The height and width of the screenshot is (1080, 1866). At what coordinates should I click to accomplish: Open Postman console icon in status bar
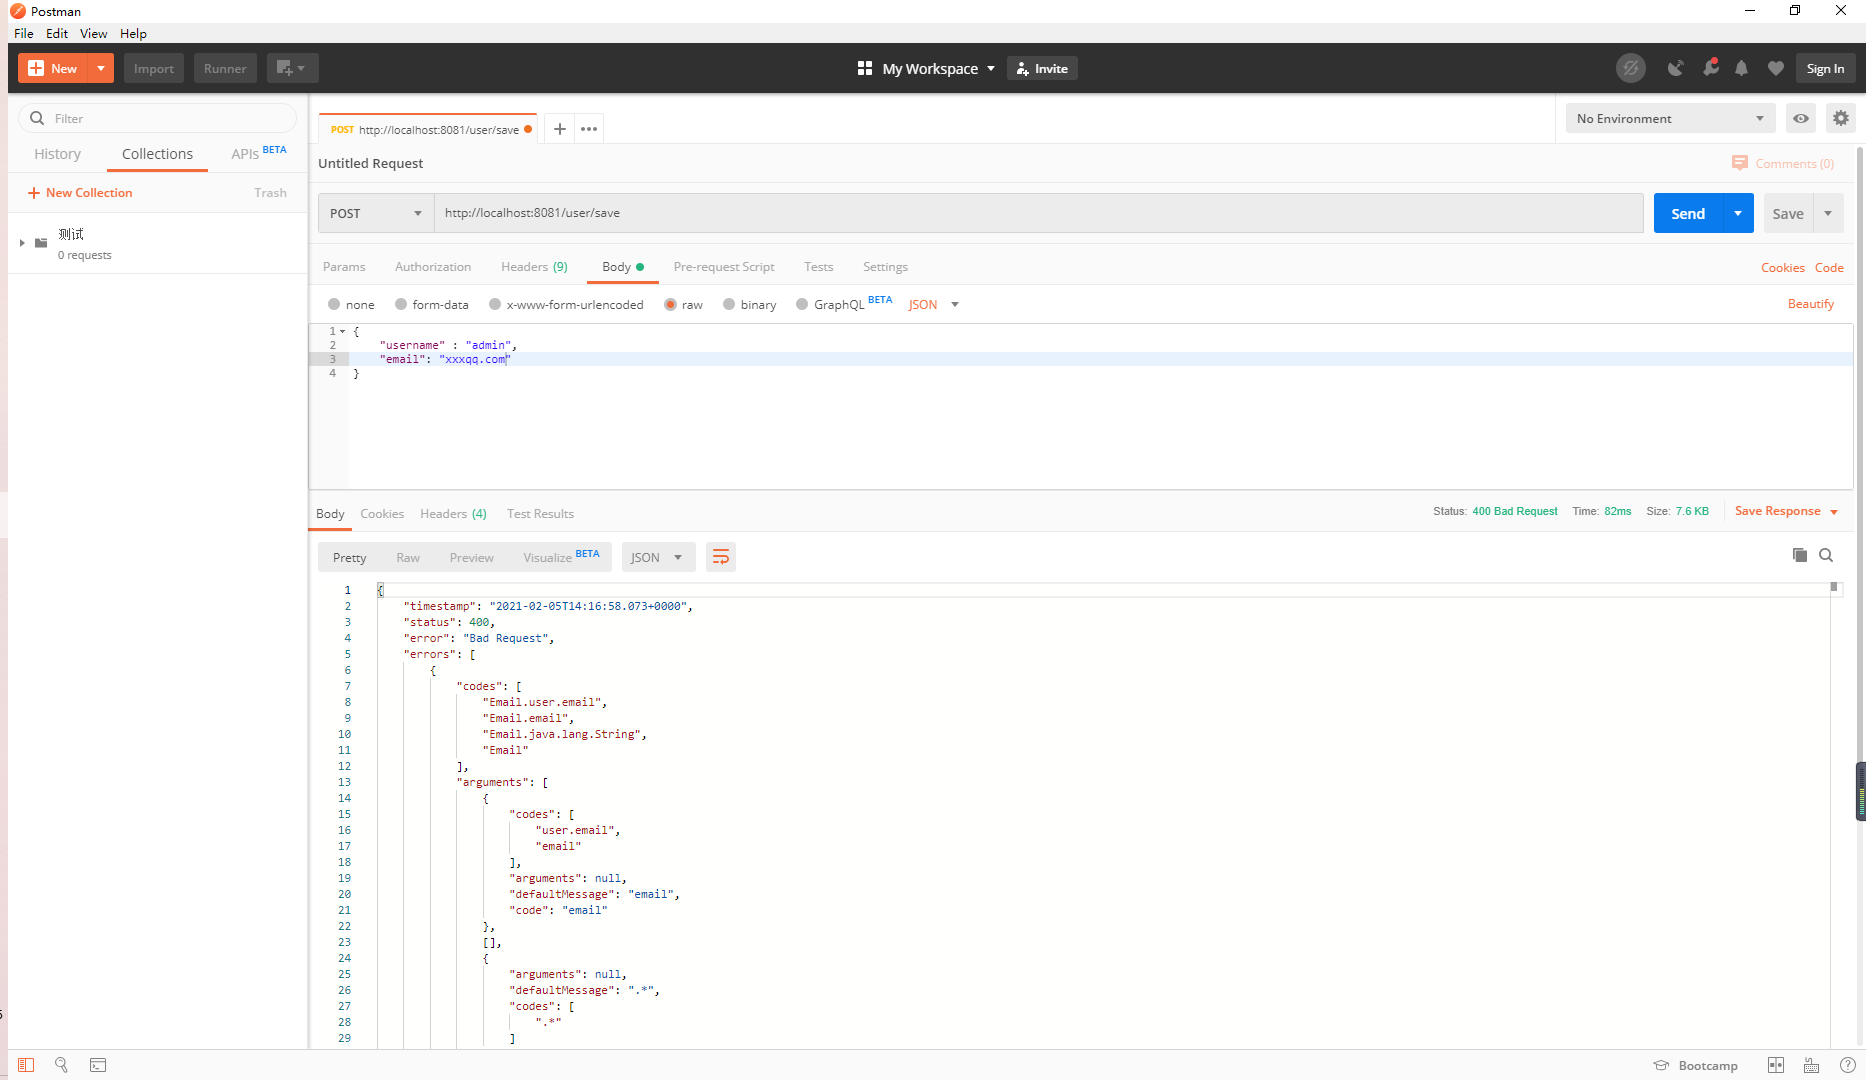(98, 1065)
